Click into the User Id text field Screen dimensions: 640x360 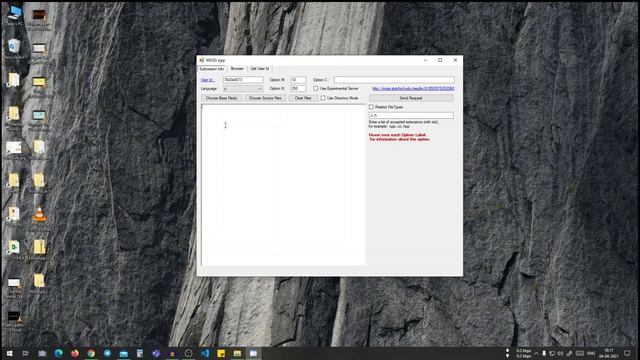tap(243, 80)
